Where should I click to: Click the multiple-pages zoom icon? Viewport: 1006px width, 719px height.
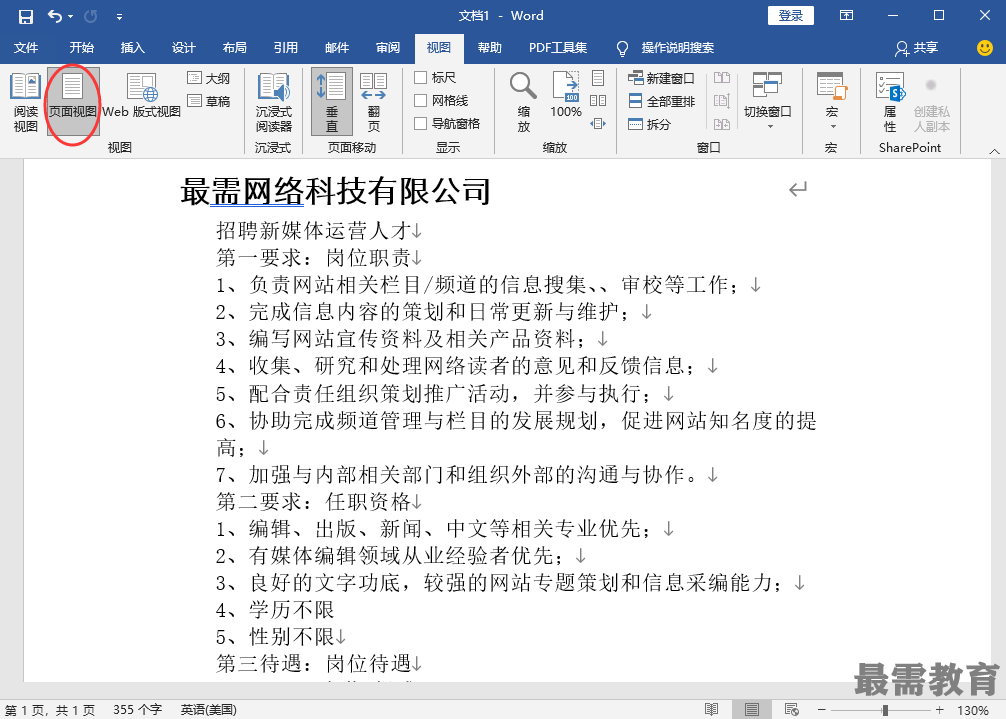[598, 101]
